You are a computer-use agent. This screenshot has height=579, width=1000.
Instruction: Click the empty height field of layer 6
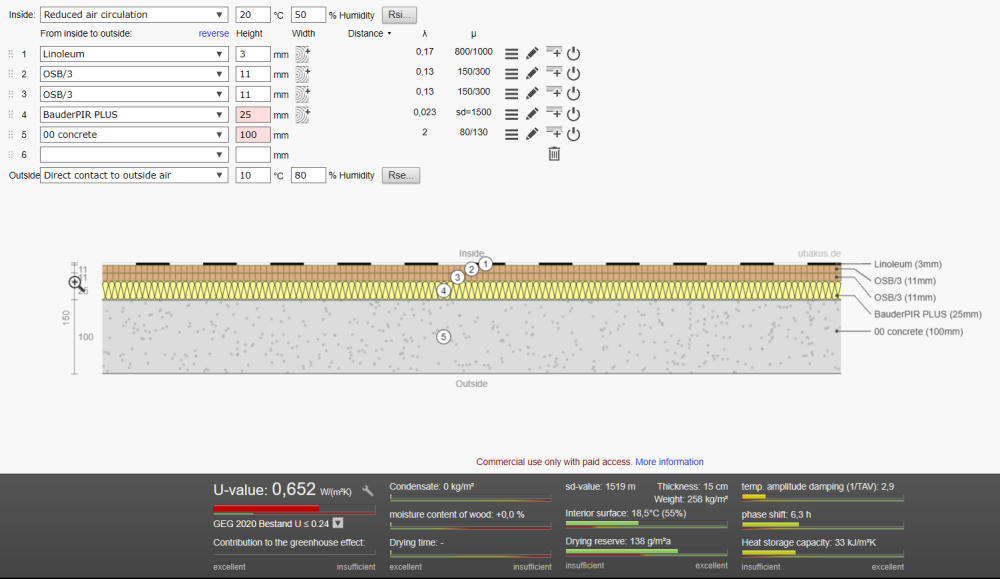coord(253,155)
